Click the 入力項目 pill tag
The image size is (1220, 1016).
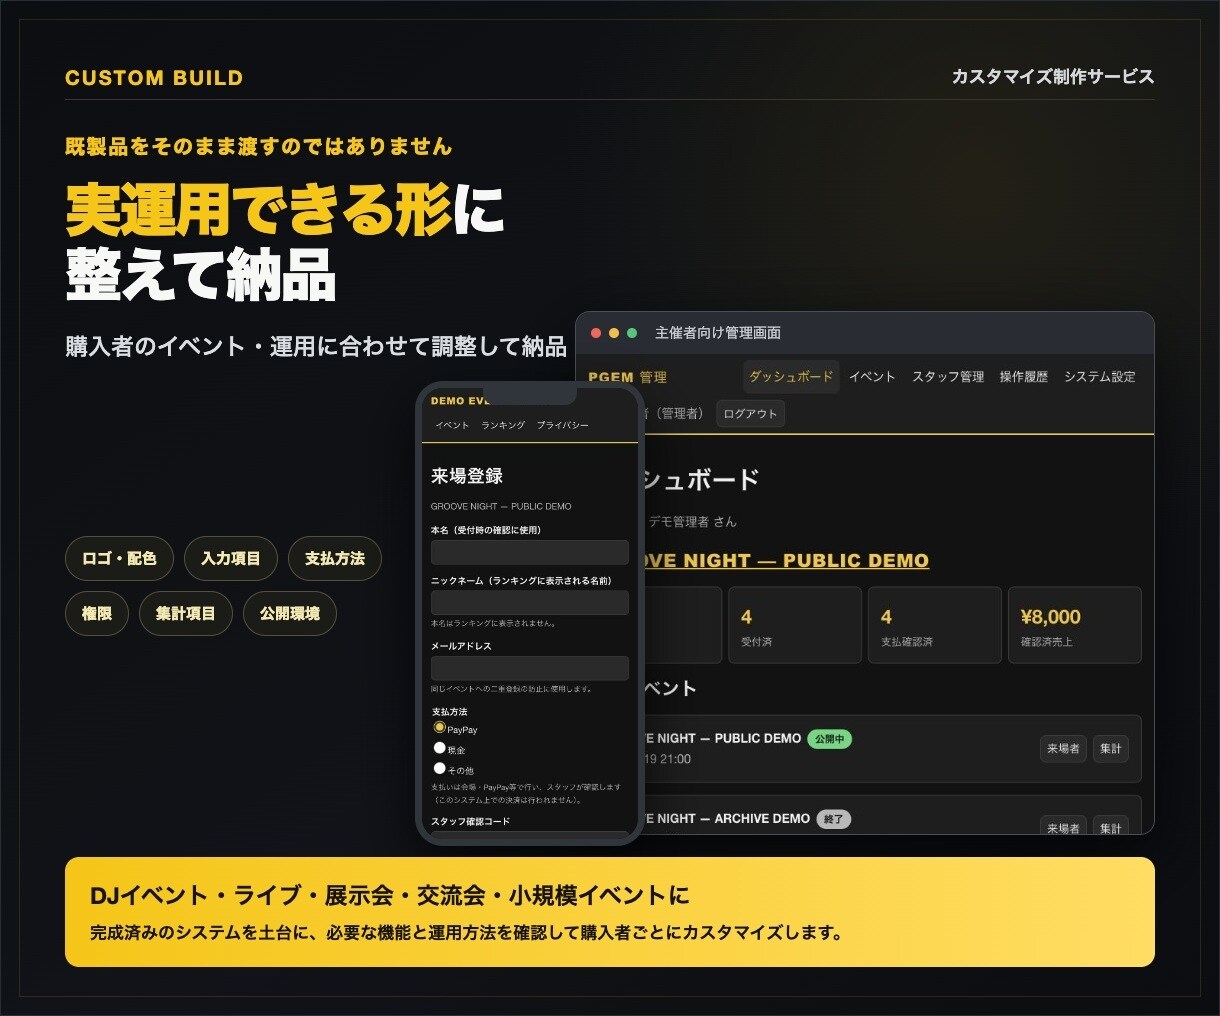230,558
